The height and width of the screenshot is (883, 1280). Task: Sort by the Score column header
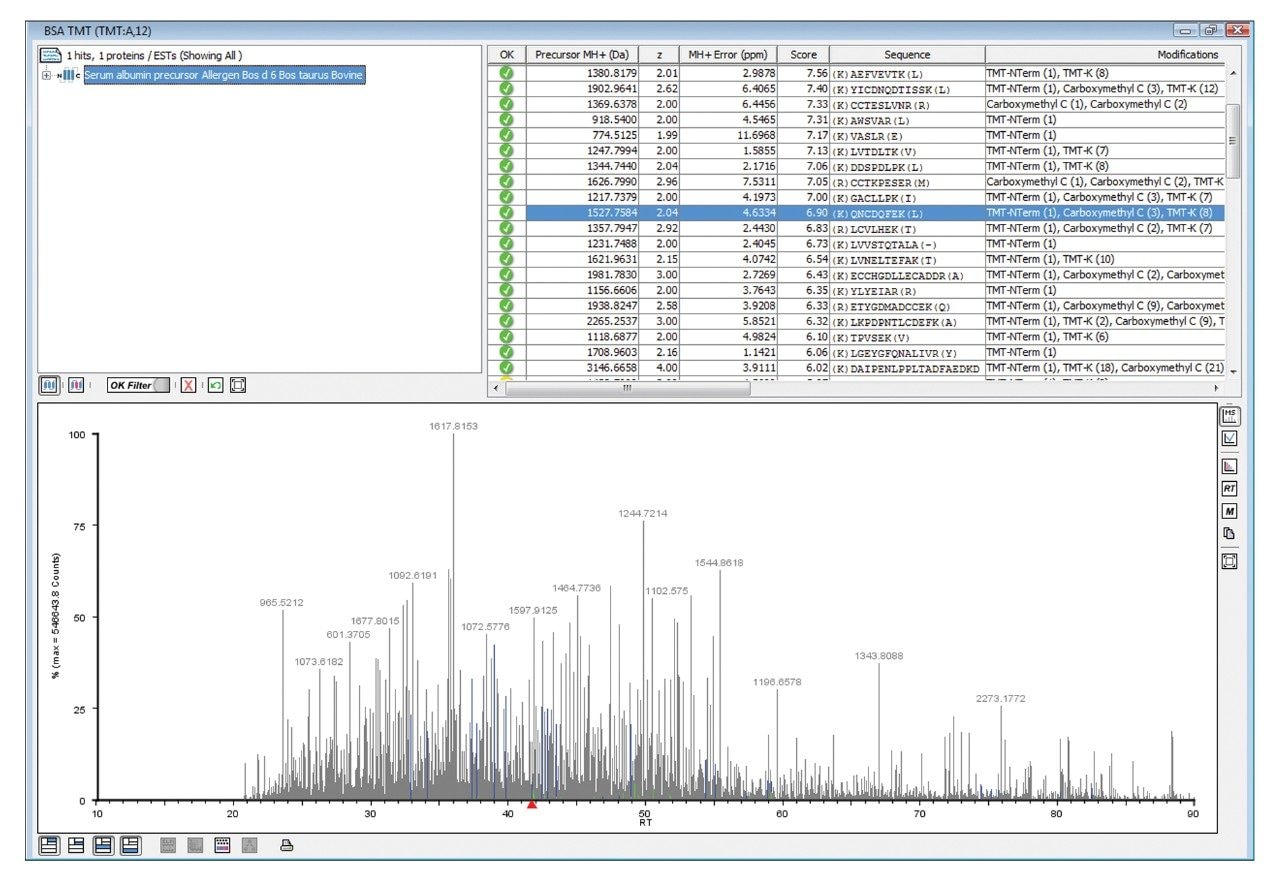(x=803, y=55)
